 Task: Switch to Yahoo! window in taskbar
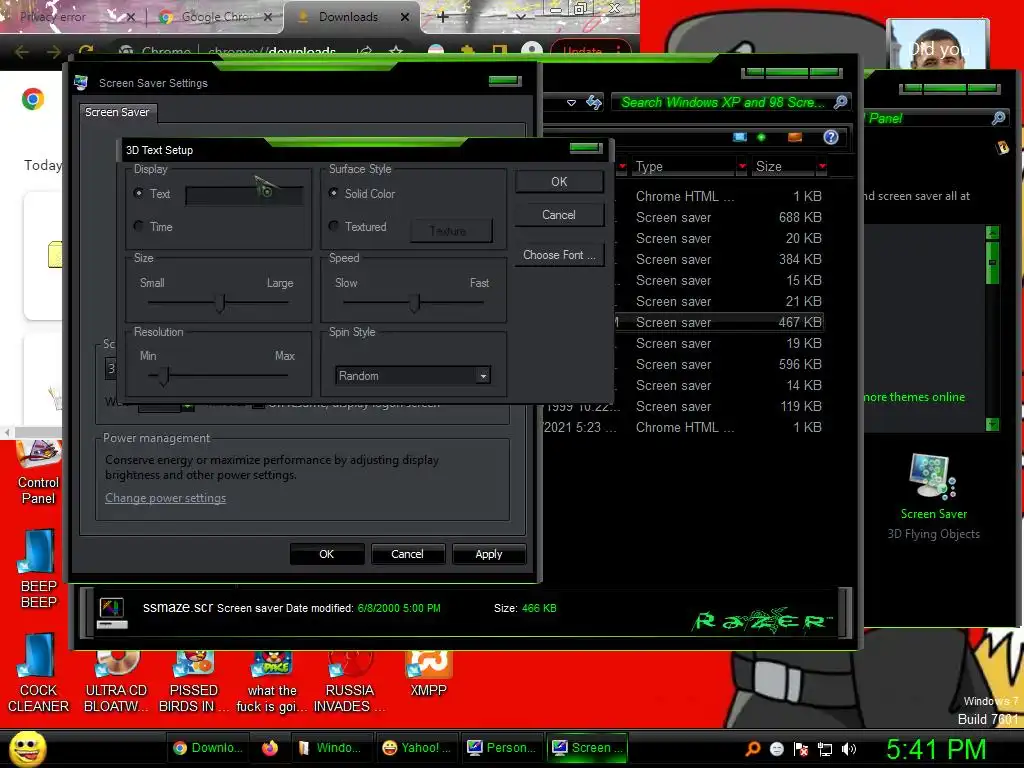click(x=417, y=748)
